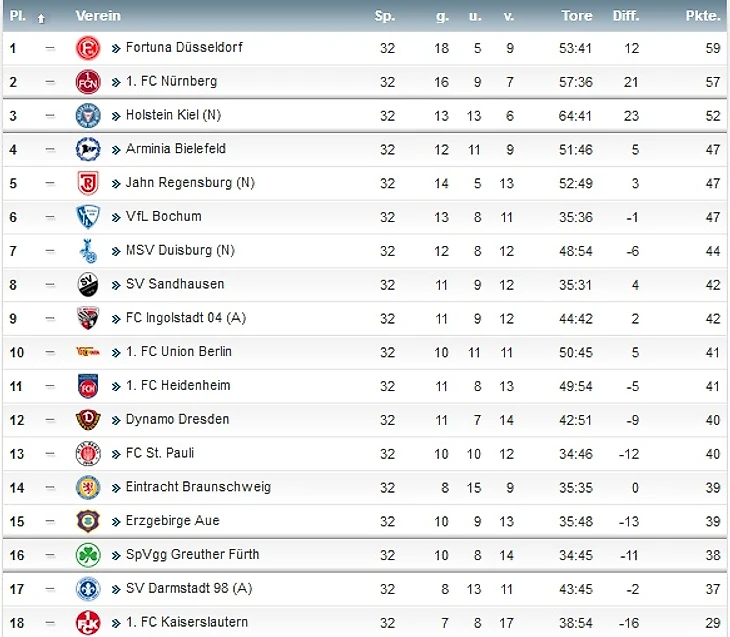
Task: Click the Tore column header
Action: tap(577, 16)
